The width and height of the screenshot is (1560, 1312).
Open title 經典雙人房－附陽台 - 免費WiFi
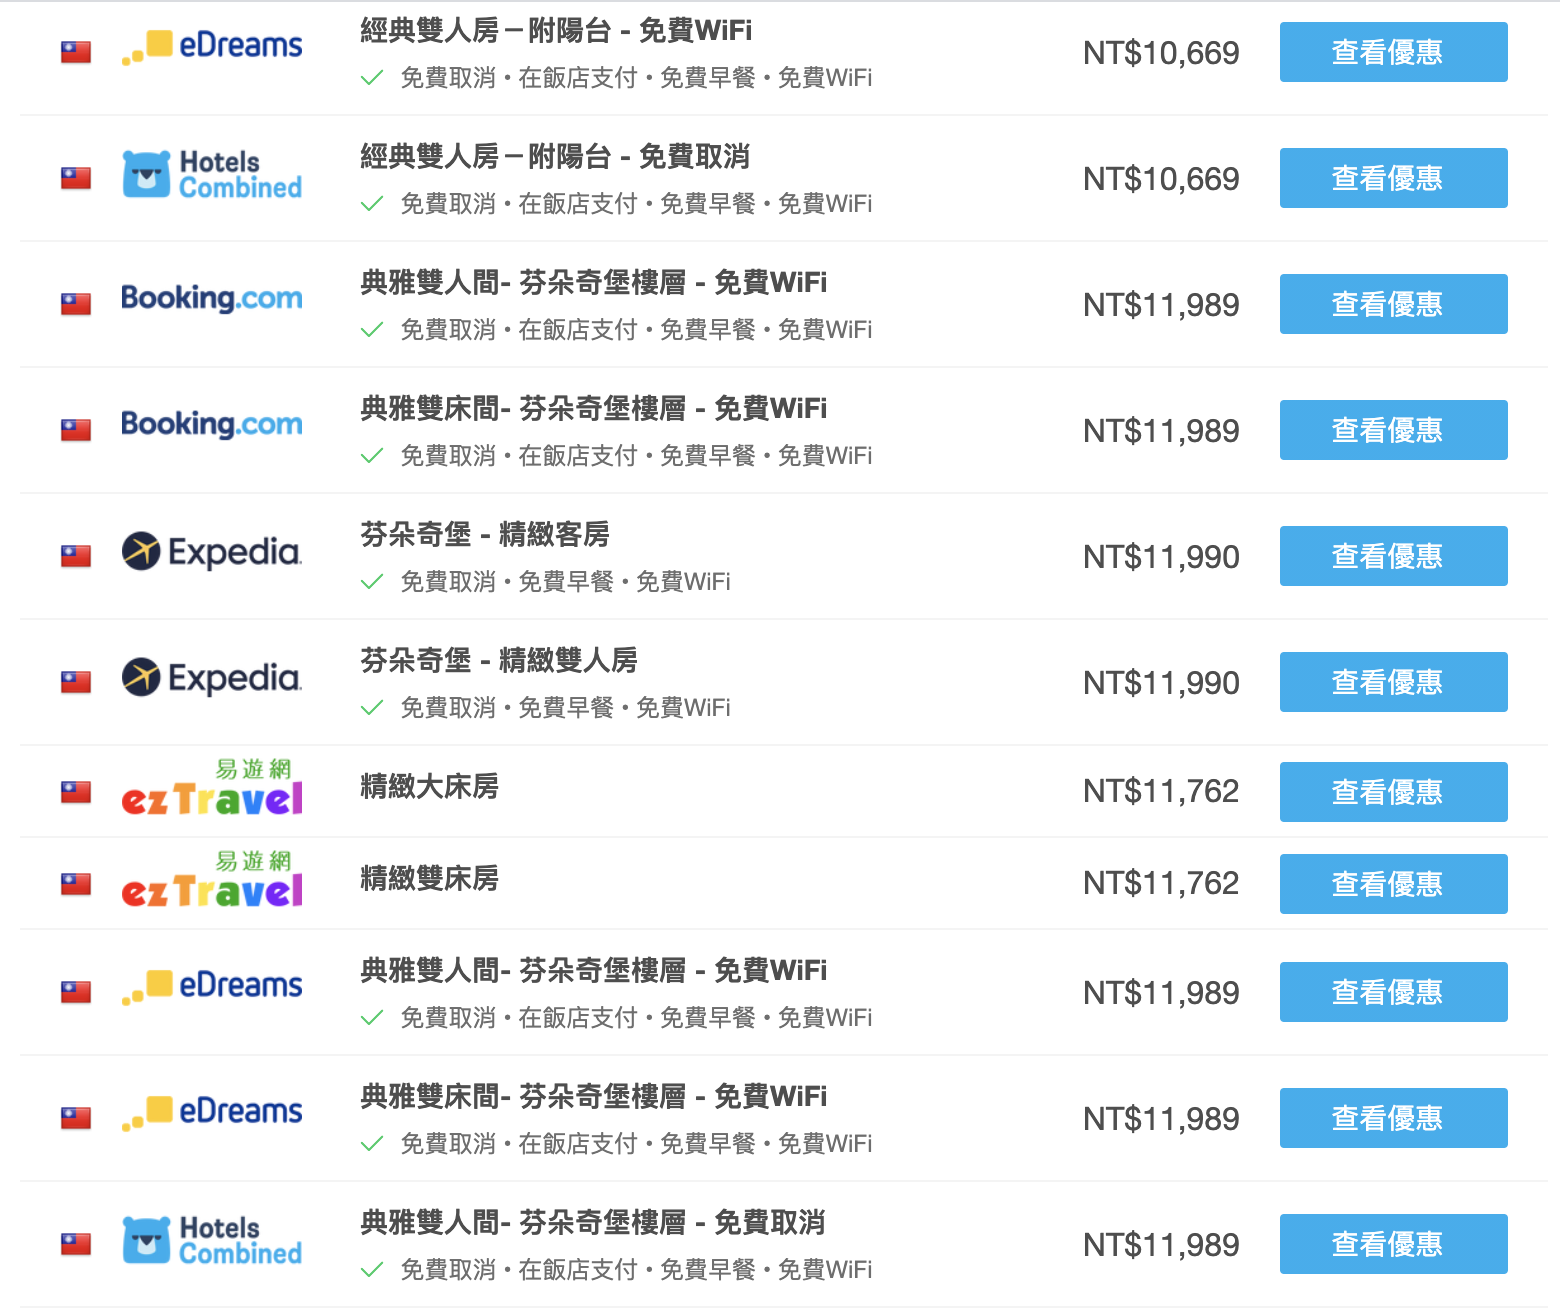556,31
